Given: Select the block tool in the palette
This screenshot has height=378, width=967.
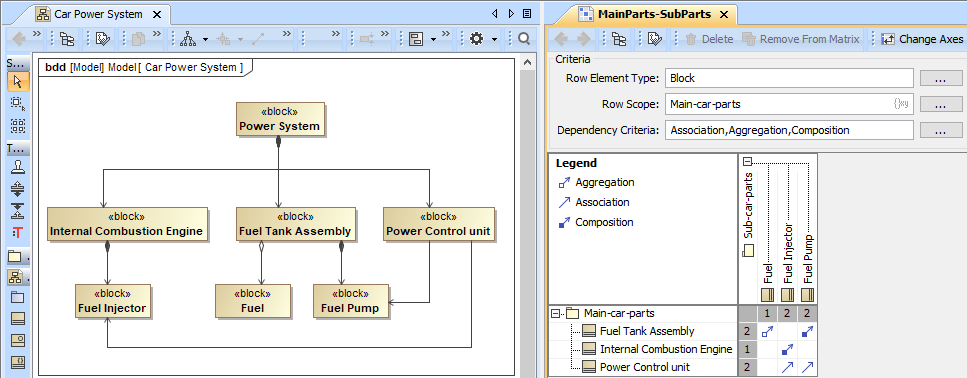Looking at the screenshot, I should tap(18, 319).
